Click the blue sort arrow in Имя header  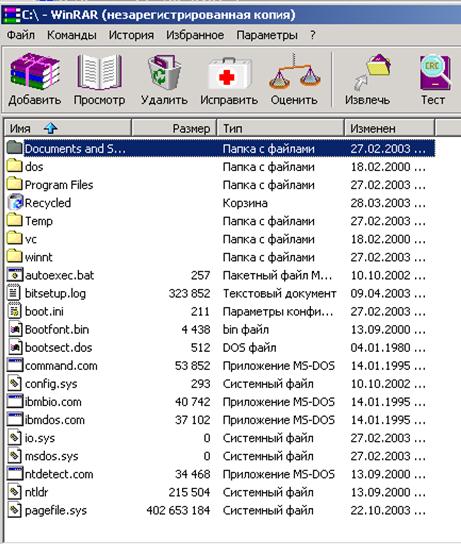[51, 128]
